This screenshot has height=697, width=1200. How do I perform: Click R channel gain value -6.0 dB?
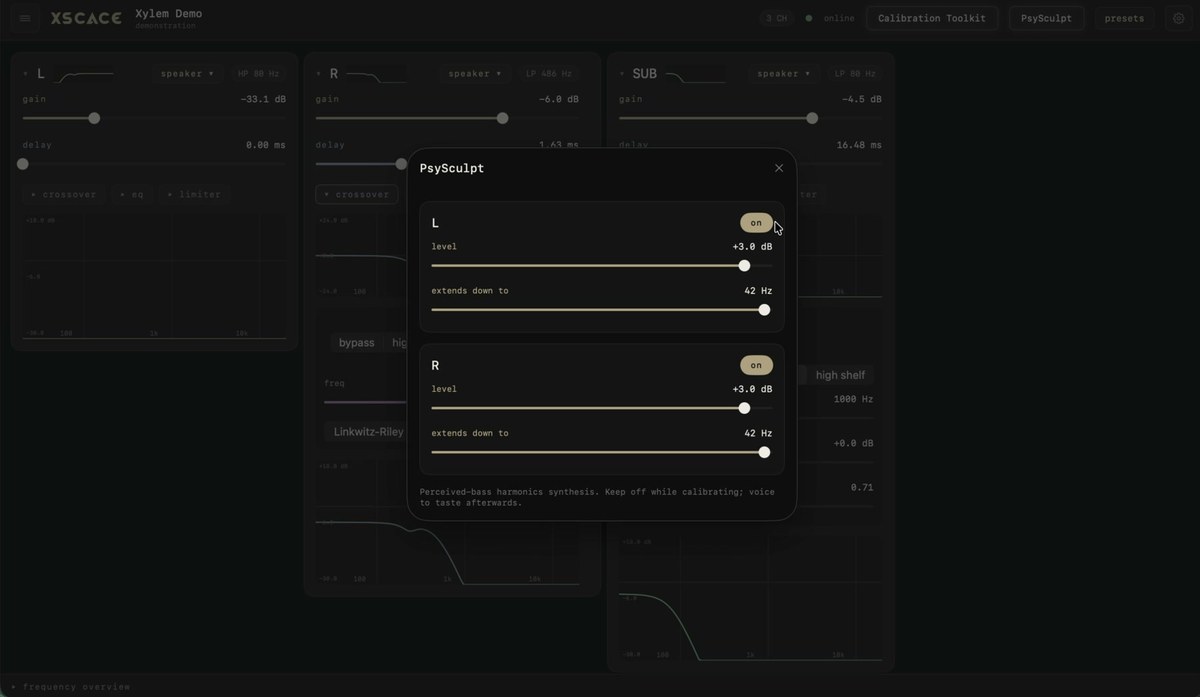pos(559,100)
